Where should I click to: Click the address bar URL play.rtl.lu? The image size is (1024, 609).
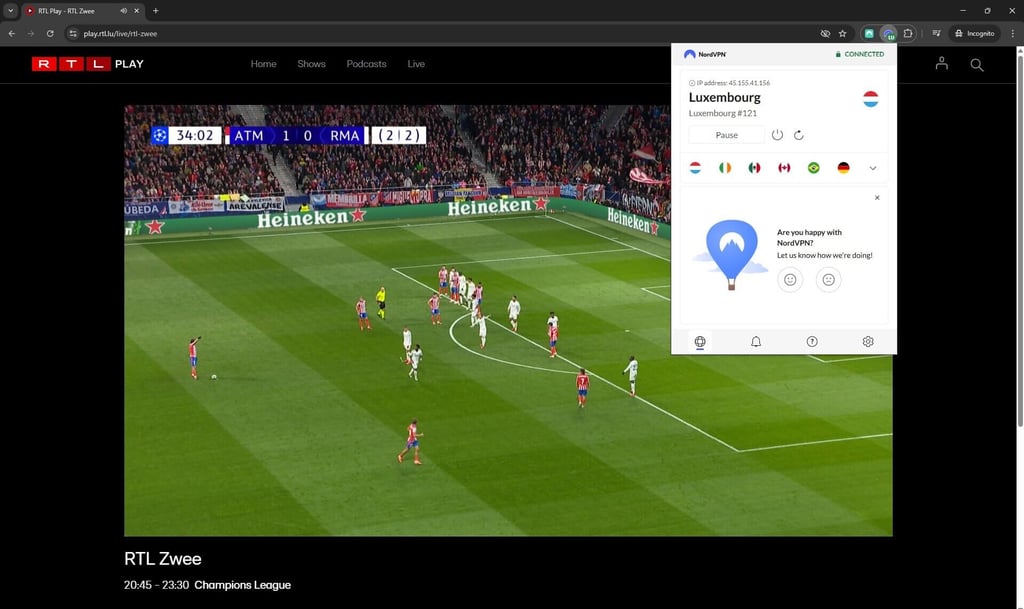point(120,33)
